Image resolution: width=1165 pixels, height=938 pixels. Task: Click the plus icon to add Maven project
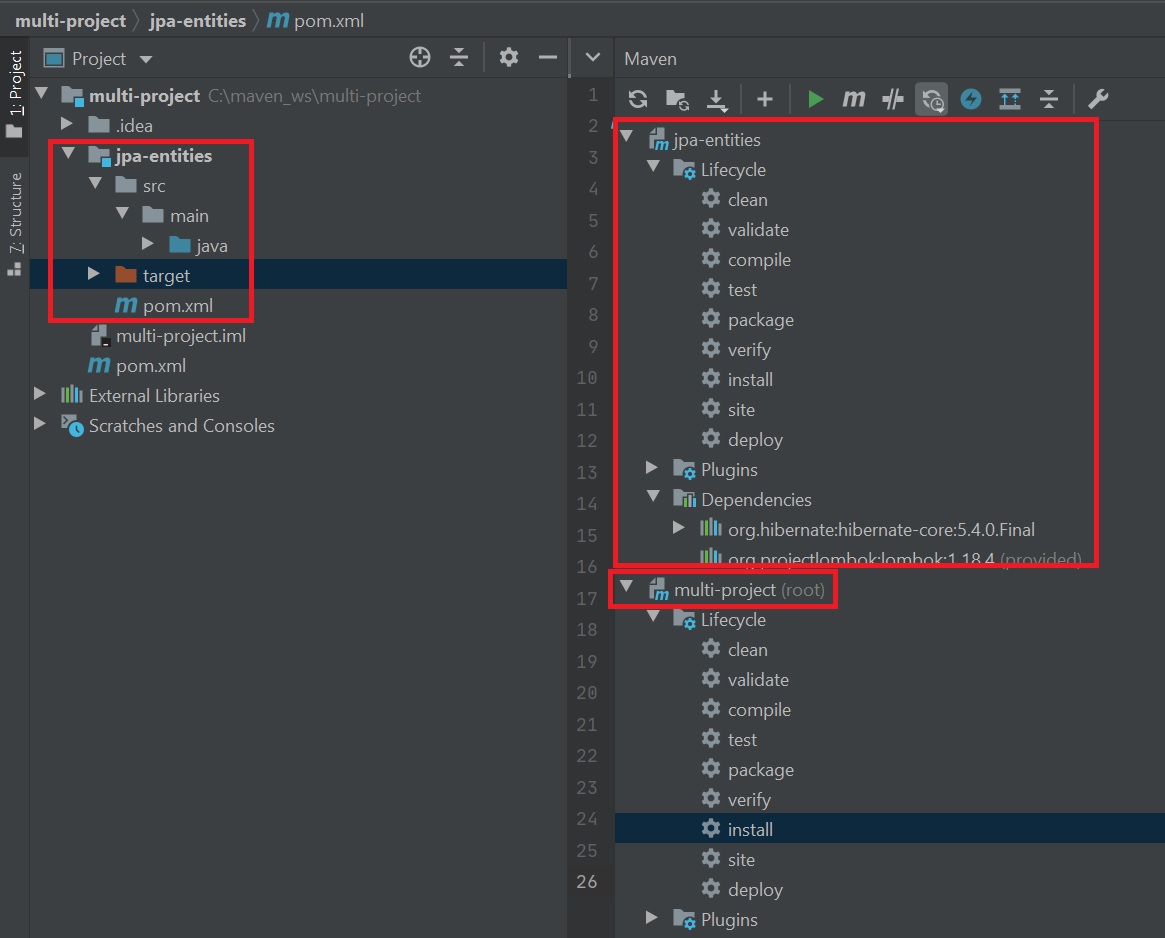tap(765, 99)
